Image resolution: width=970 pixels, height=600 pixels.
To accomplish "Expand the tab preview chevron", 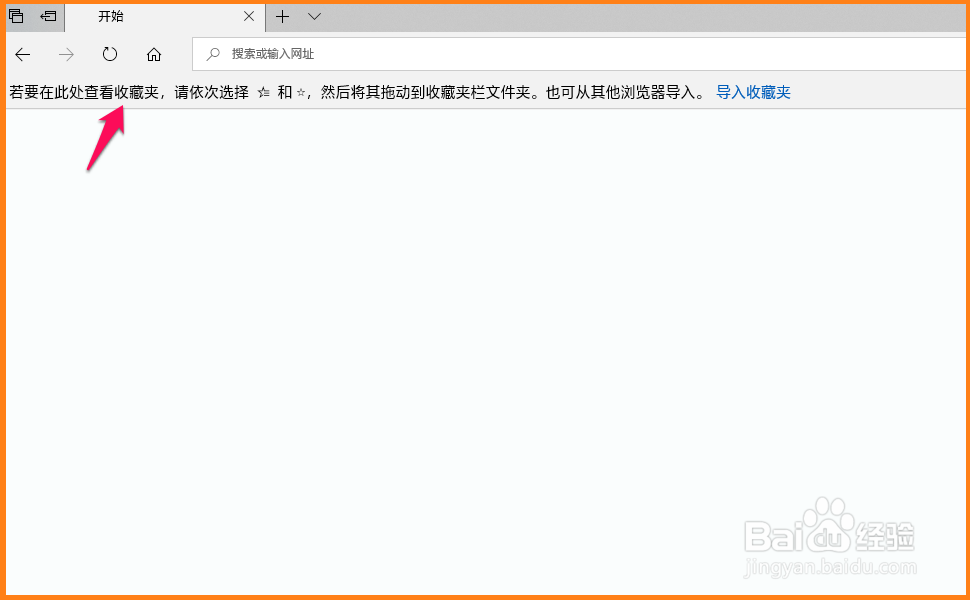I will coord(314,17).
